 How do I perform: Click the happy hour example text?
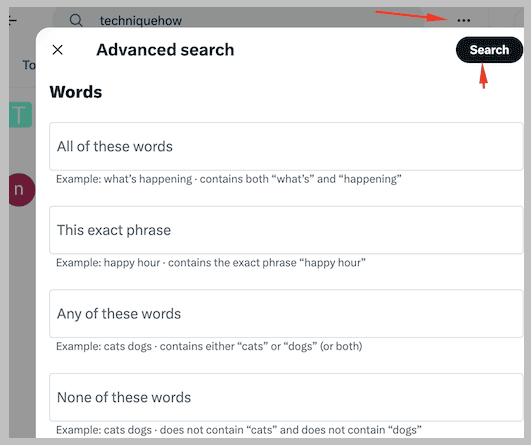(211, 262)
